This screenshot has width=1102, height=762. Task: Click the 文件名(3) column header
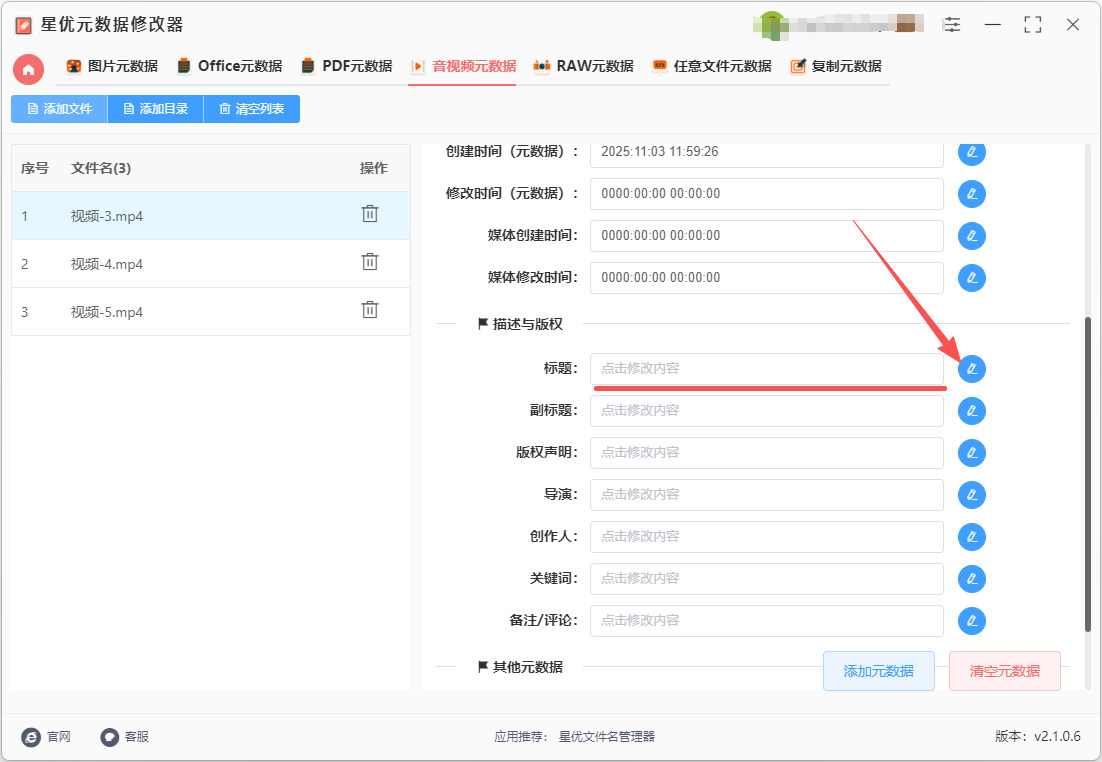pyautogui.click(x=101, y=168)
